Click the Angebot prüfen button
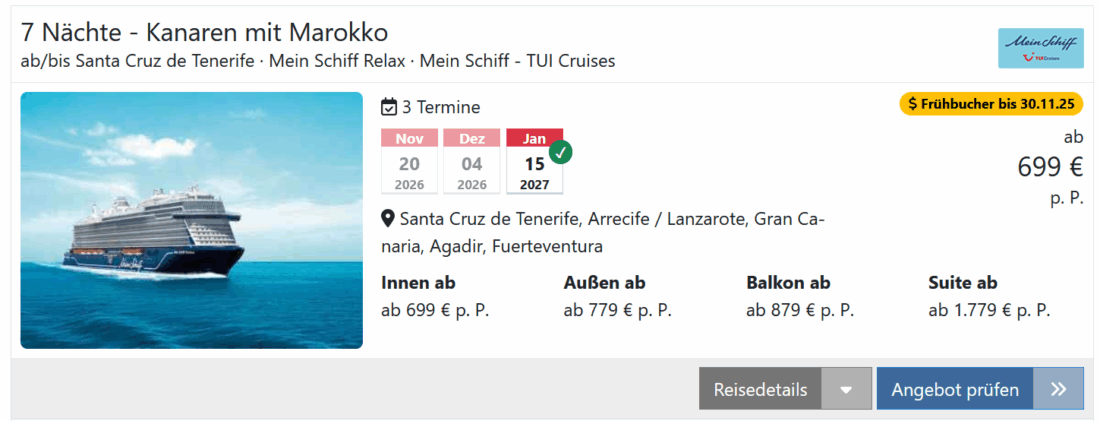This screenshot has height=421, width=1100. (x=955, y=389)
